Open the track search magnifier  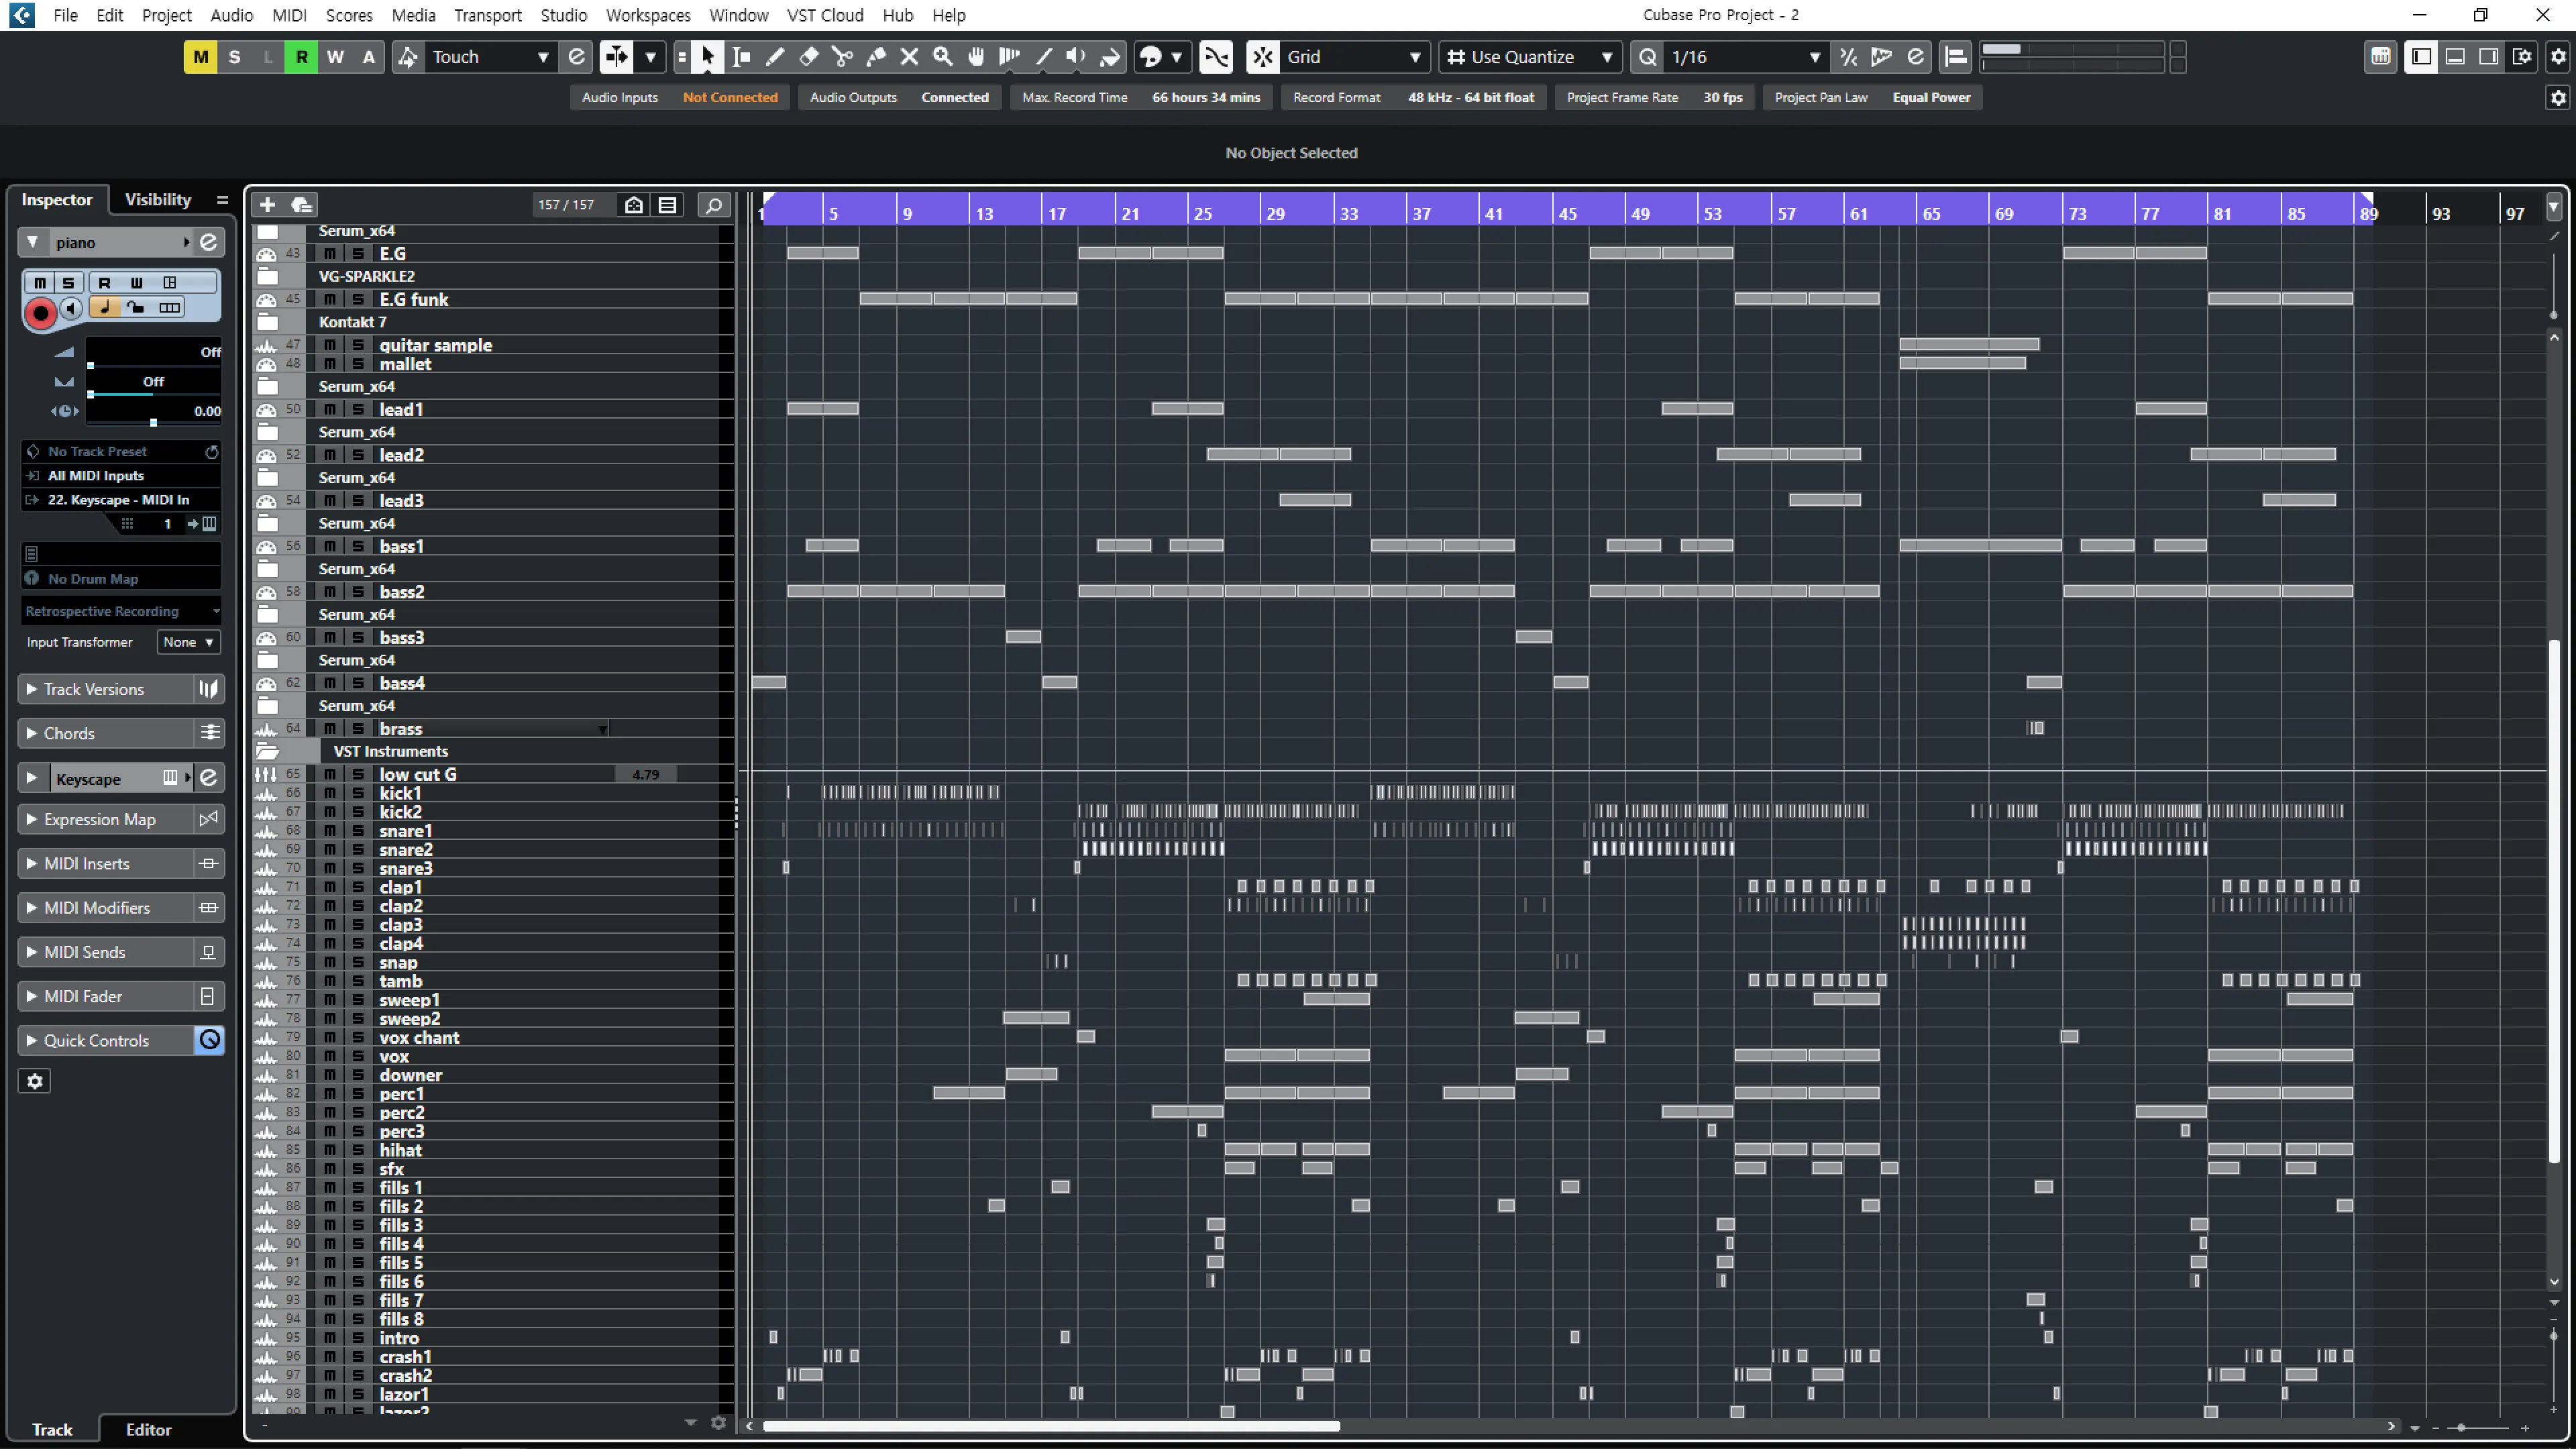click(713, 205)
